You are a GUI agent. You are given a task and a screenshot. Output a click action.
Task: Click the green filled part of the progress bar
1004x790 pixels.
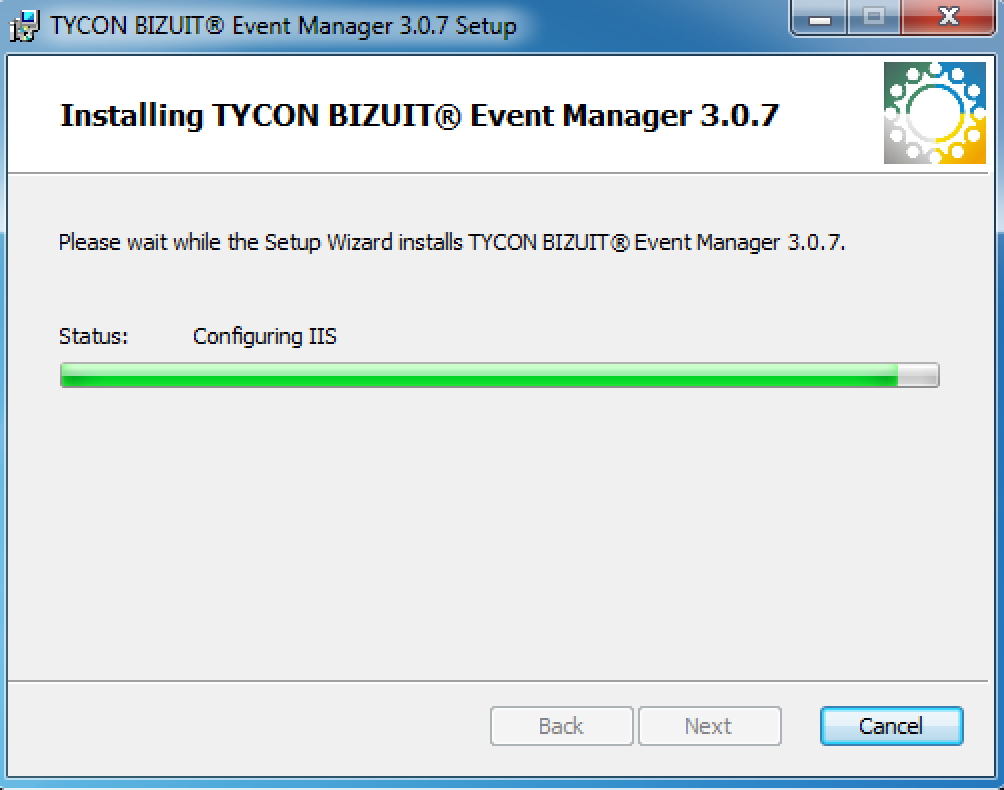coord(479,375)
